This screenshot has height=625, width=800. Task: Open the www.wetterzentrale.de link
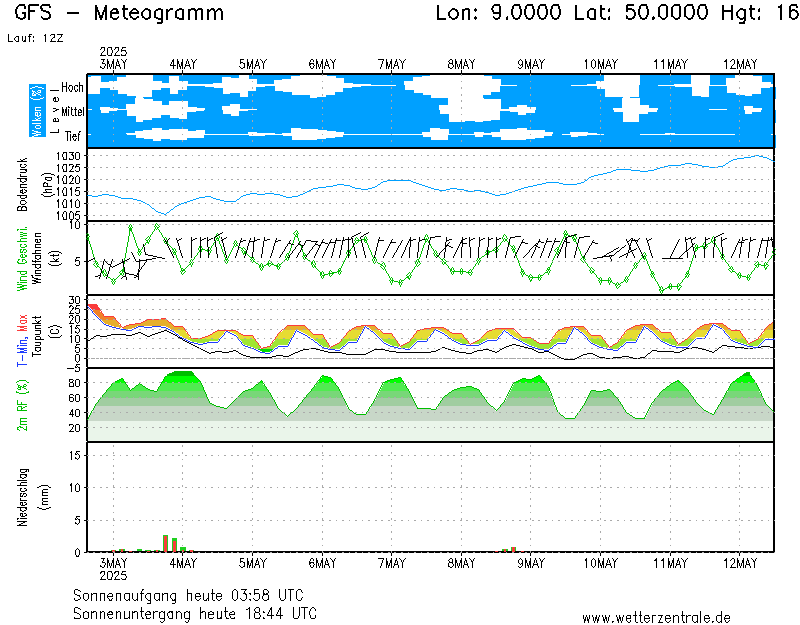tap(656, 618)
